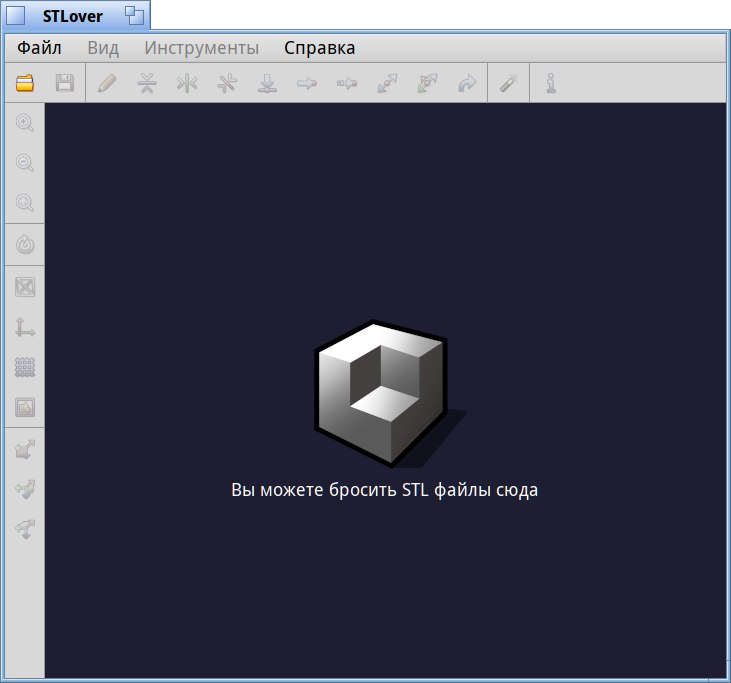731x683 pixels.
Task: Choose the plain right-arrow translate icon
Action: point(307,83)
